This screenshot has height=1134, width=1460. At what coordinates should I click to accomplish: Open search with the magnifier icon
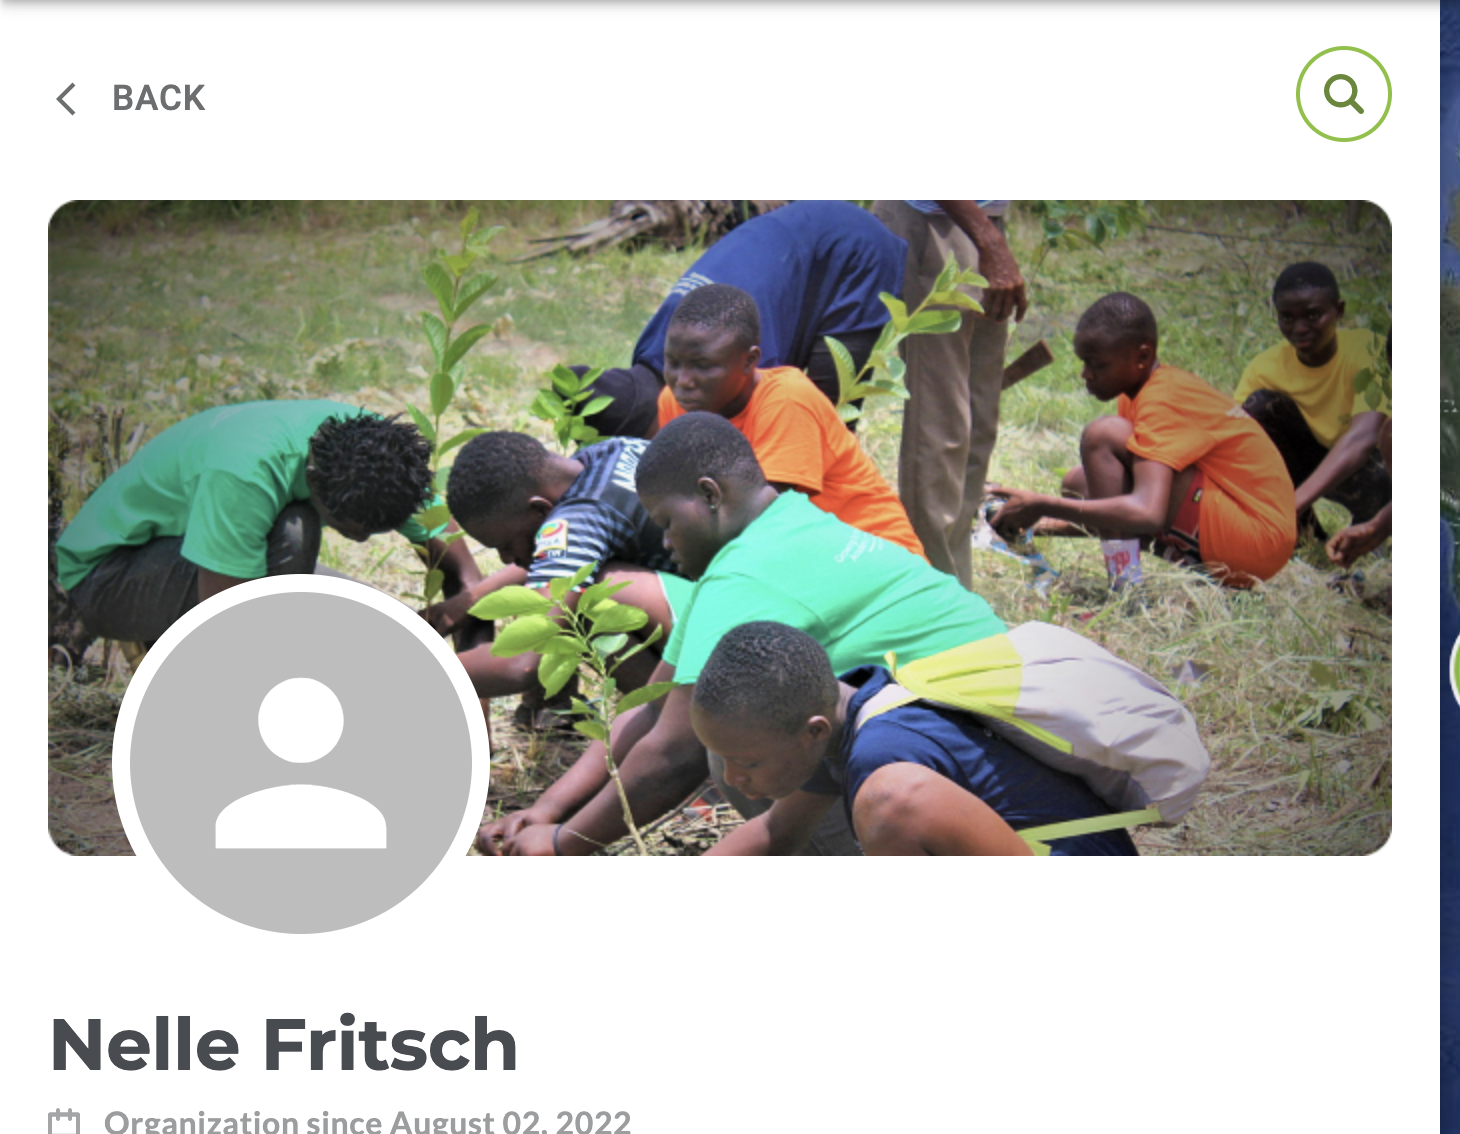tap(1343, 94)
